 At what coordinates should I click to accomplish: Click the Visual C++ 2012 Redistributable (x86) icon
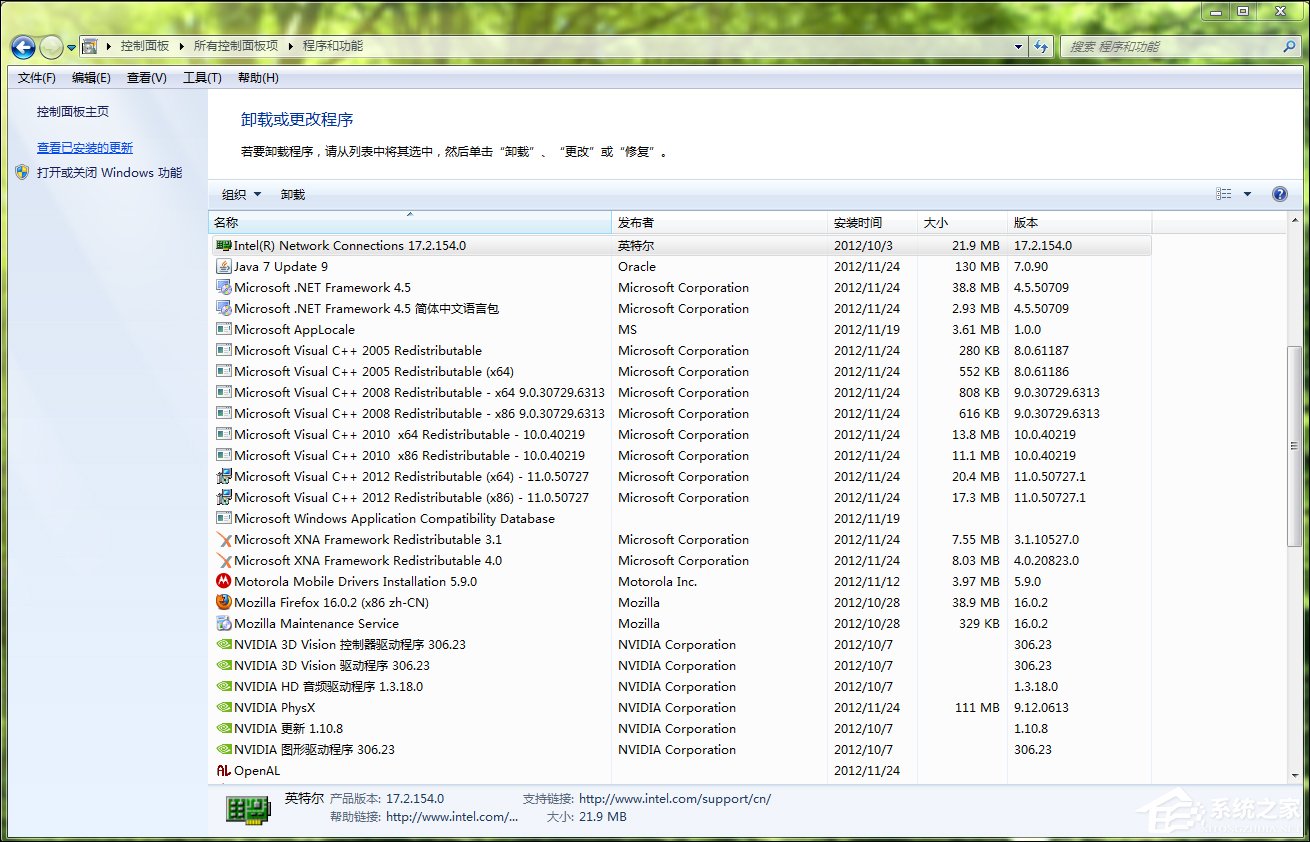pos(224,497)
